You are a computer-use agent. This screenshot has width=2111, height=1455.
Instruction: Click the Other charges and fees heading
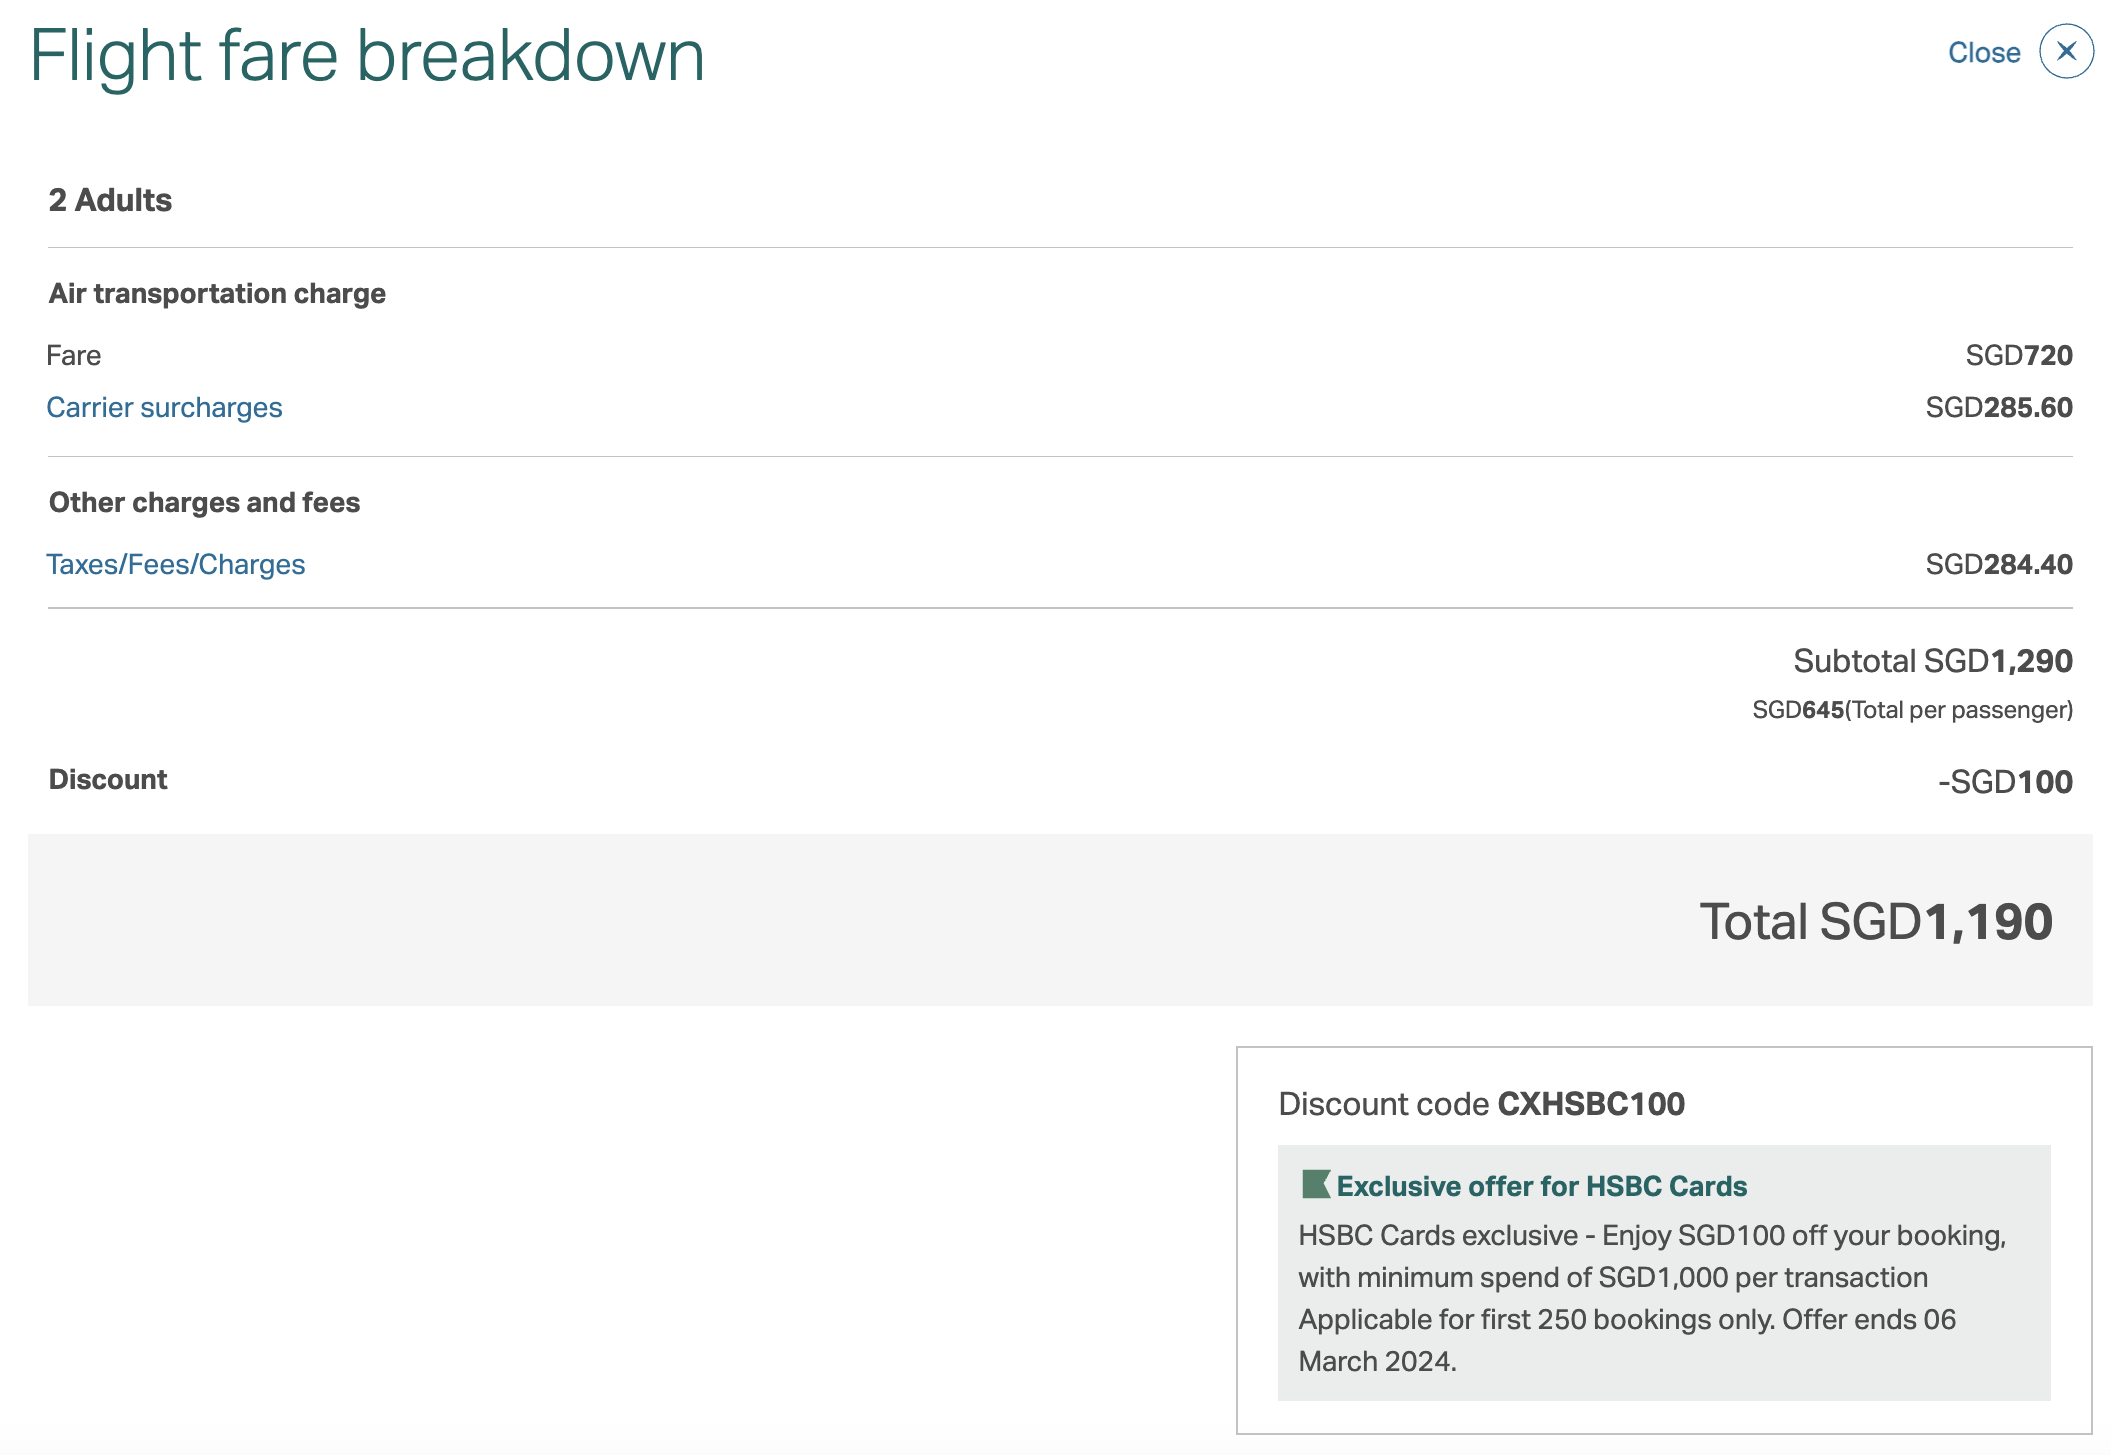click(204, 503)
